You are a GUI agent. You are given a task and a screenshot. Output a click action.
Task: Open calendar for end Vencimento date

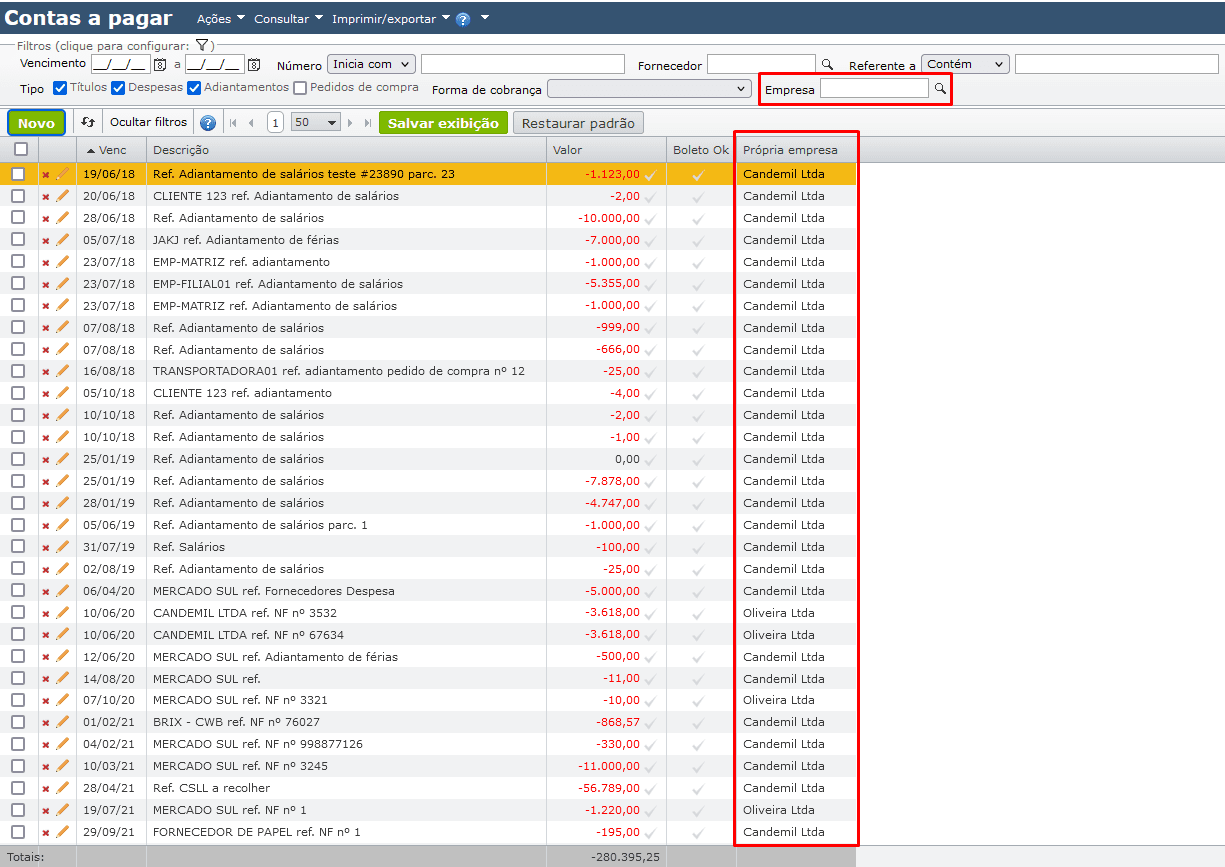(x=254, y=65)
